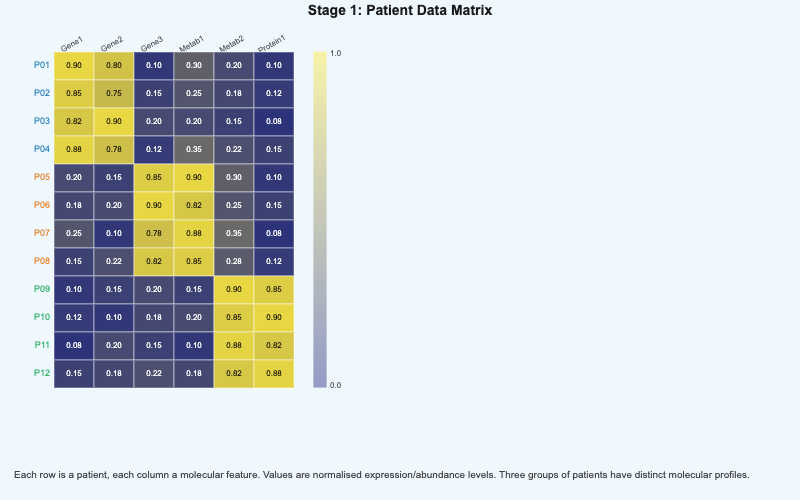Select the P11 Gene1 cell showing 0.08
This screenshot has width=800, height=500.
point(74,345)
